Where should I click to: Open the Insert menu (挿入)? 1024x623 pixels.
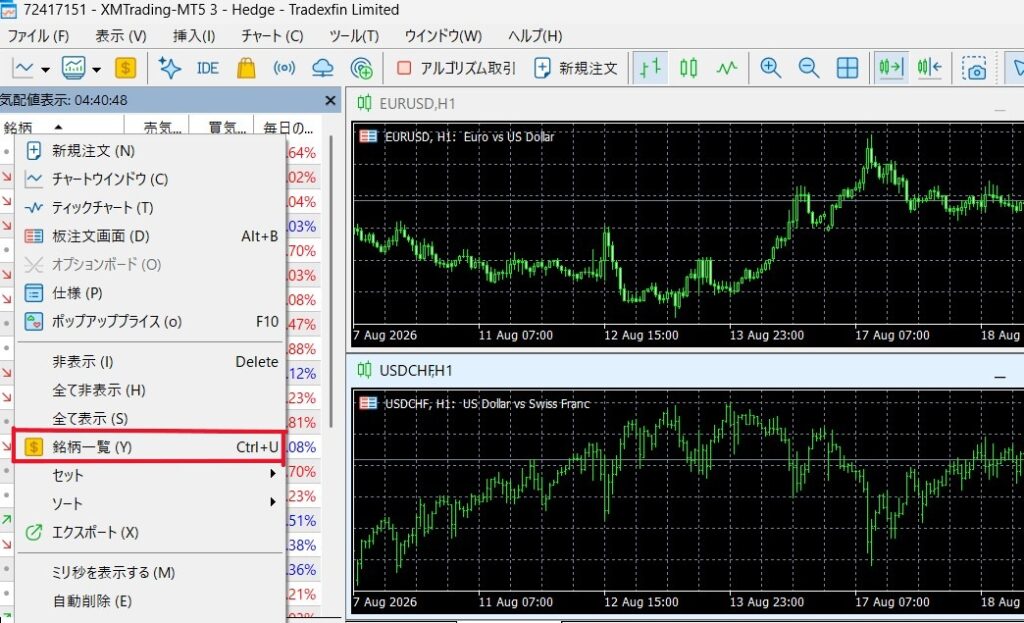click(x=194, y=36)
